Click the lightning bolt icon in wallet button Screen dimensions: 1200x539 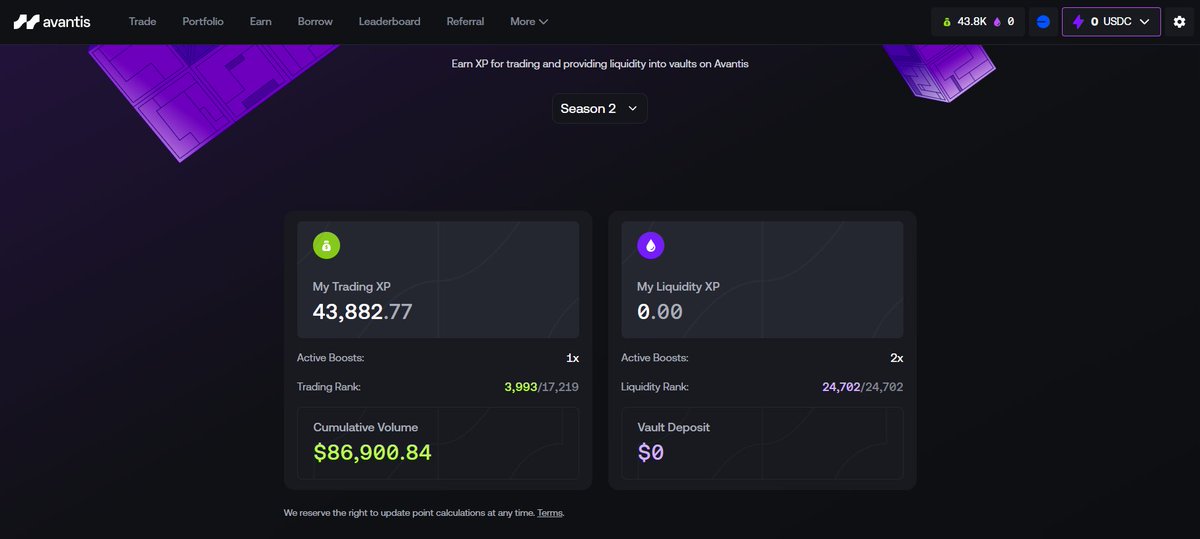(1078, 22)
